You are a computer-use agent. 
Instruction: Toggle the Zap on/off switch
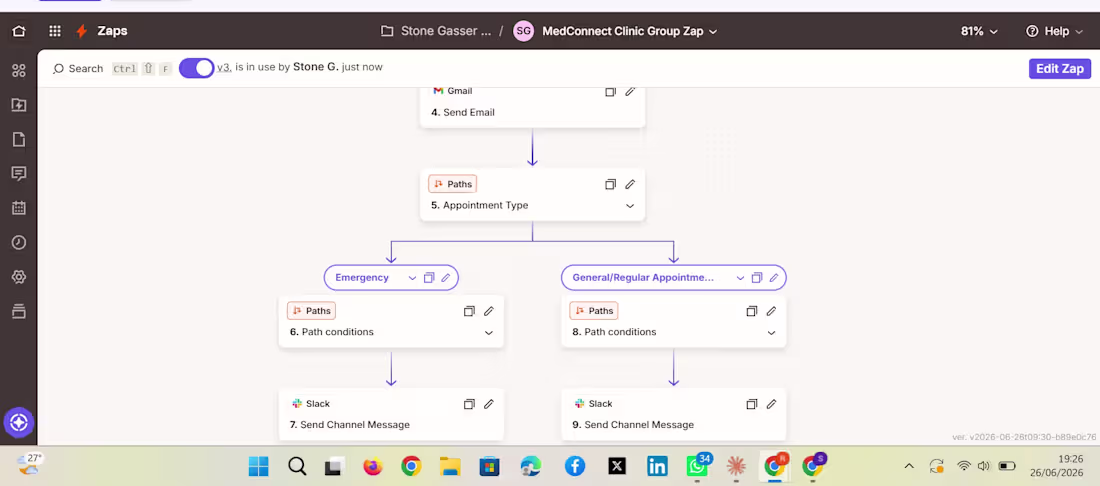point(196,68)
